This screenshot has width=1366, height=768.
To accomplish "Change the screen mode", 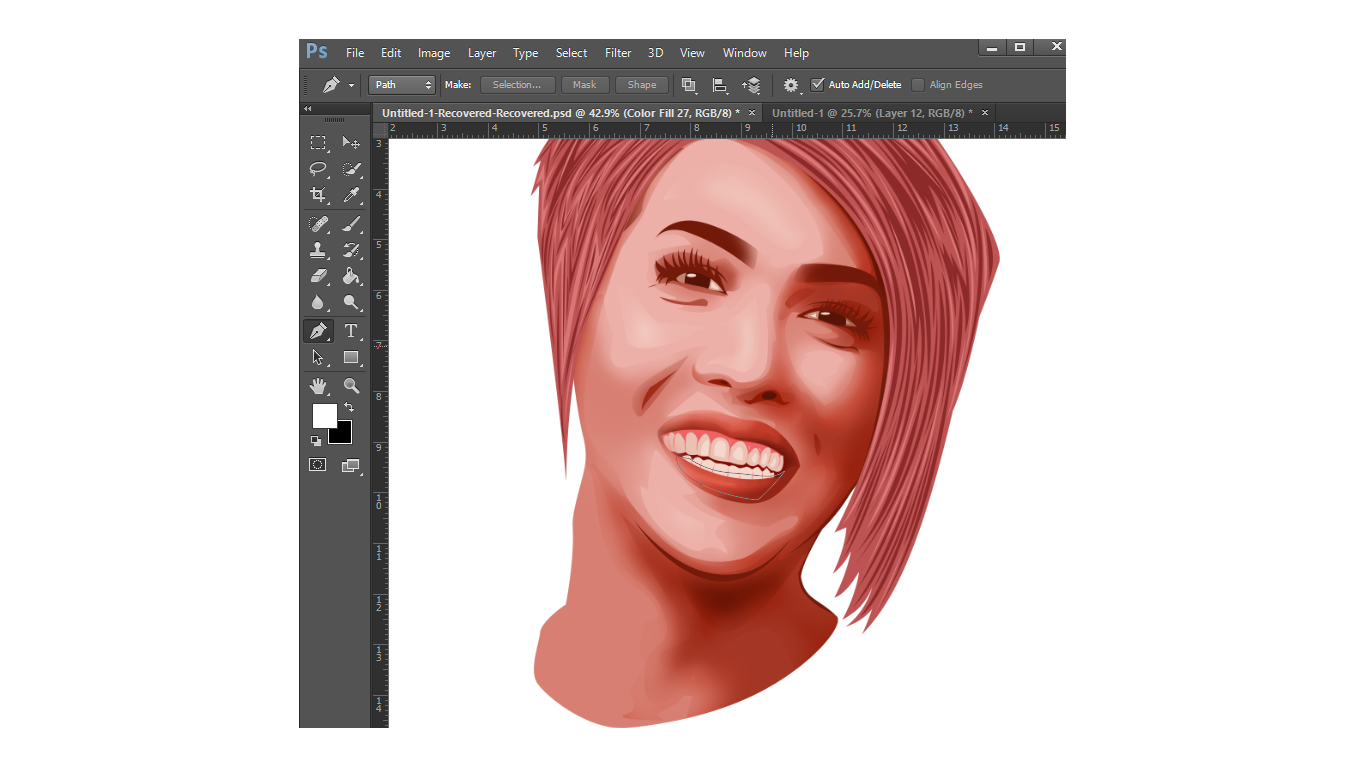I will [350, 465].
